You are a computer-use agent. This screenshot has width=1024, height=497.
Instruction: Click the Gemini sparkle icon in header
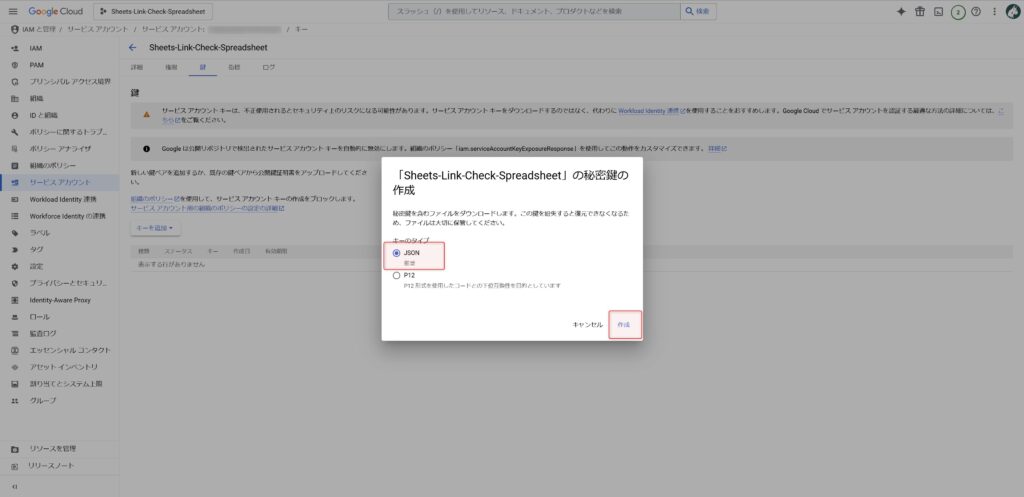[901, 11]
